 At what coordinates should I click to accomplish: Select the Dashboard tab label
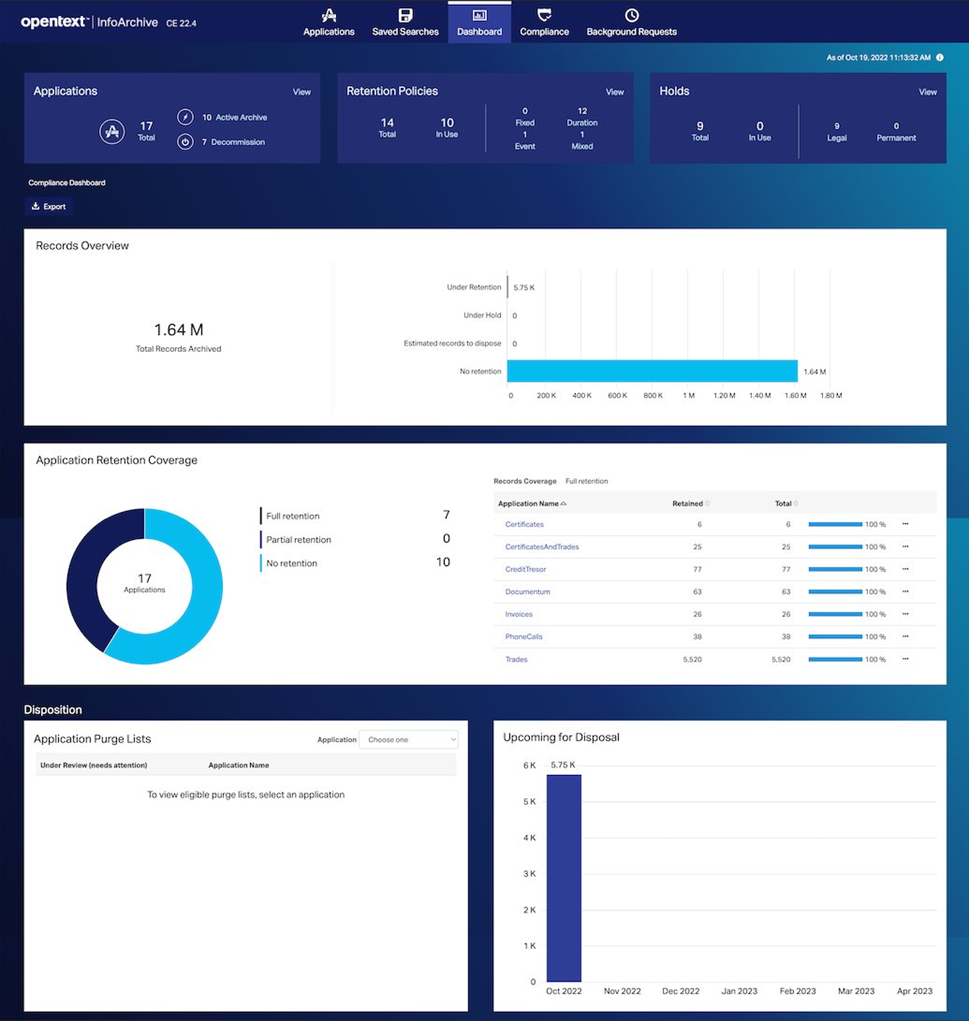(479, 32)
